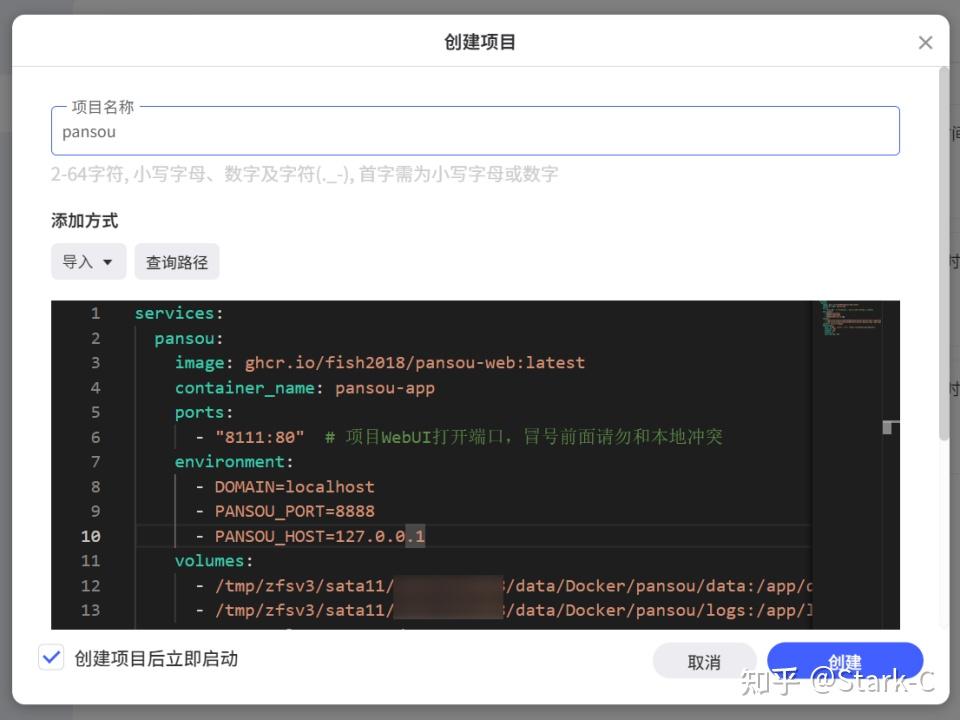
Task: Uncheck 创建项目后立即启动 checkbox
Action: 52,657
